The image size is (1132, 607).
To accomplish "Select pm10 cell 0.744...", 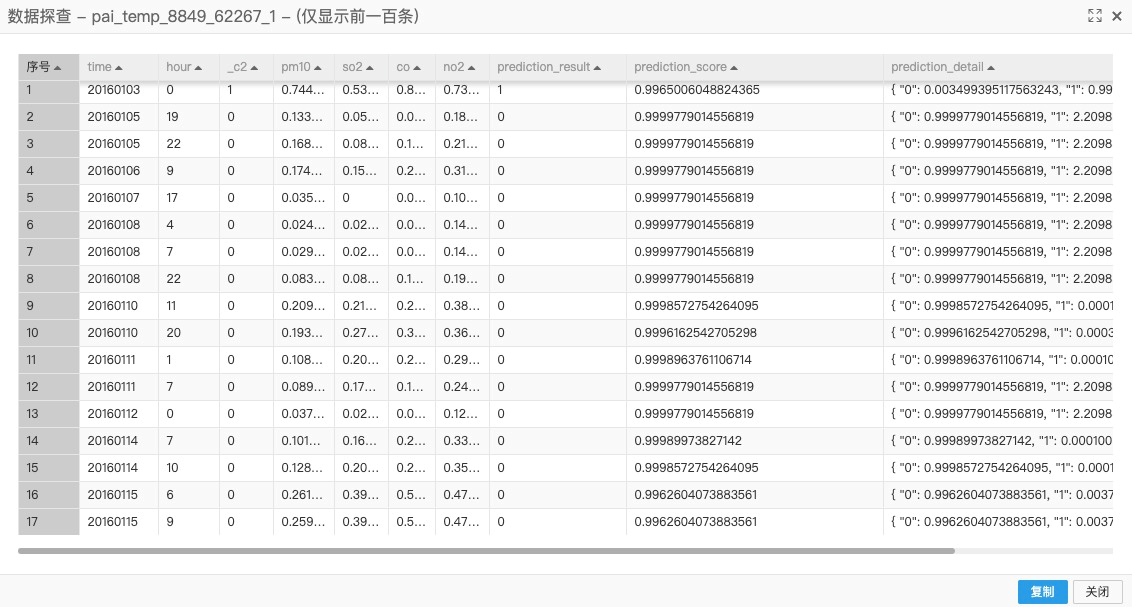I will click(303, 89).
